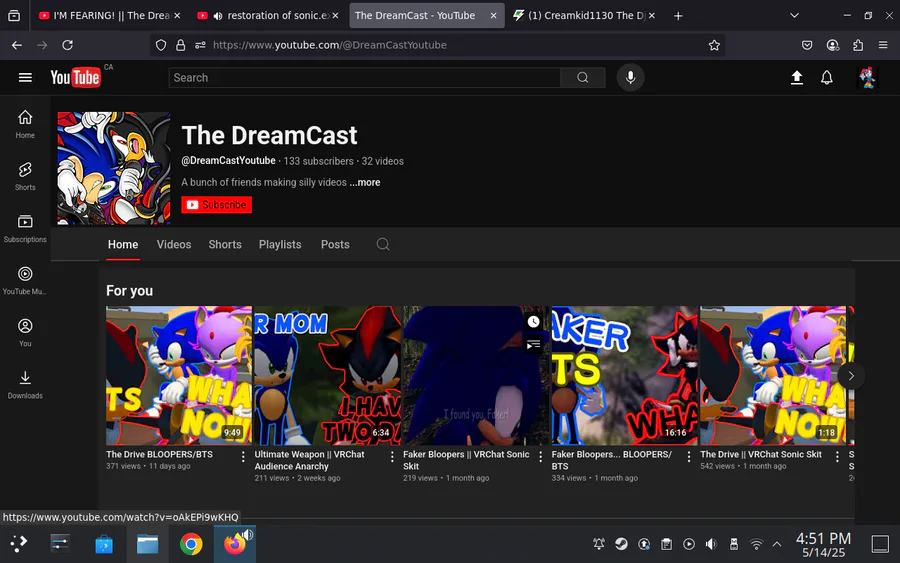Open Downloads in the sidebar
The height and width of the screenshot is (563, 900).
click(25, 385)
